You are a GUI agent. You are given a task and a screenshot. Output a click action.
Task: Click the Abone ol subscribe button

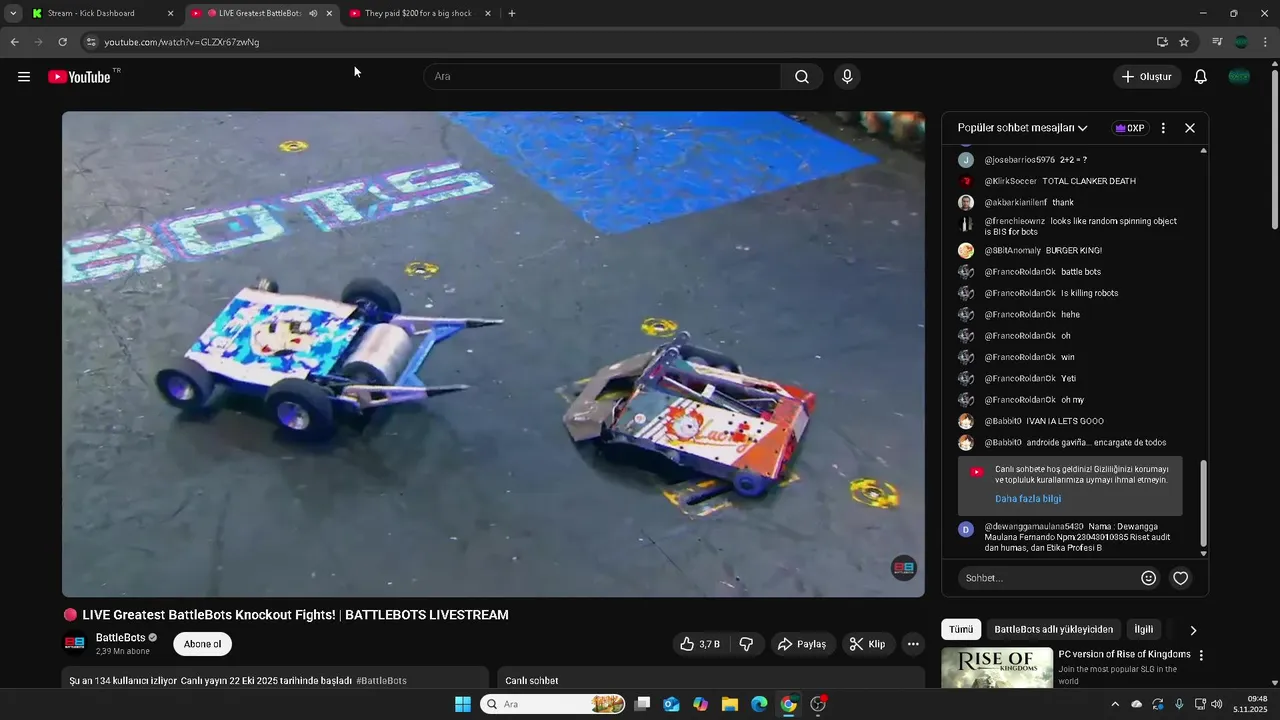(202, 644)
